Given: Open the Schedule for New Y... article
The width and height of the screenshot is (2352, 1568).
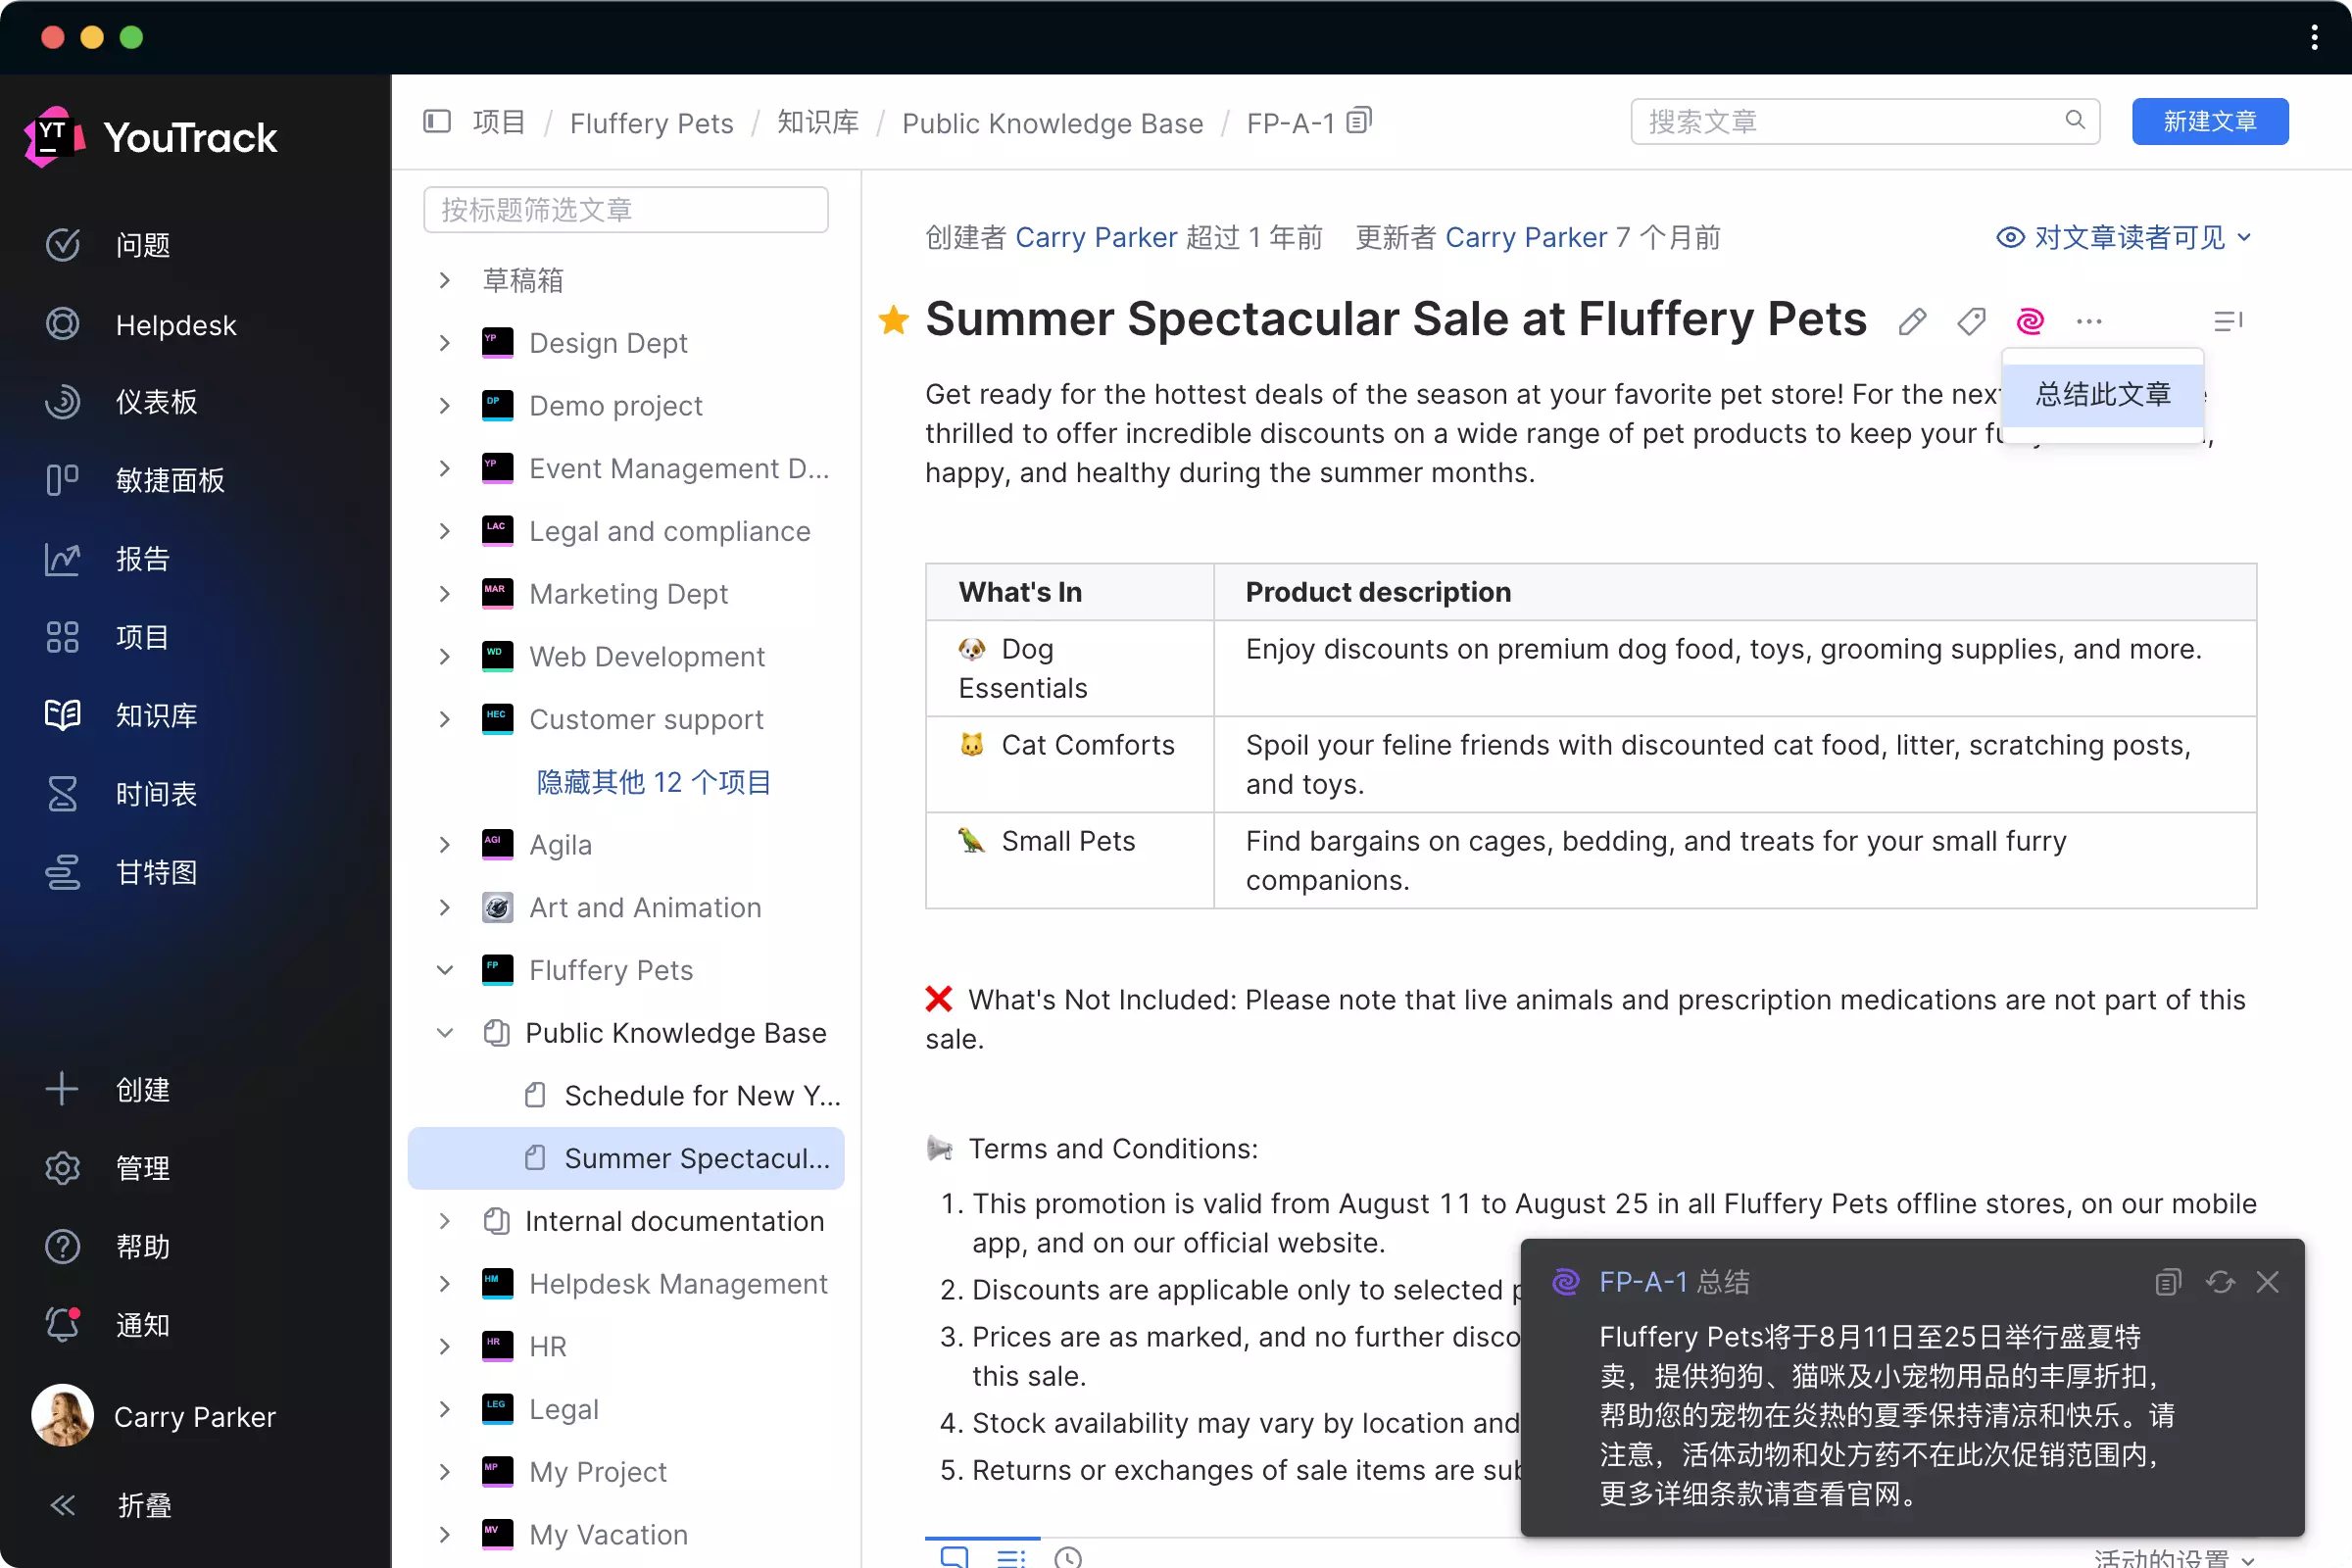Looking at the screenshot, I should click(700, 1096).
